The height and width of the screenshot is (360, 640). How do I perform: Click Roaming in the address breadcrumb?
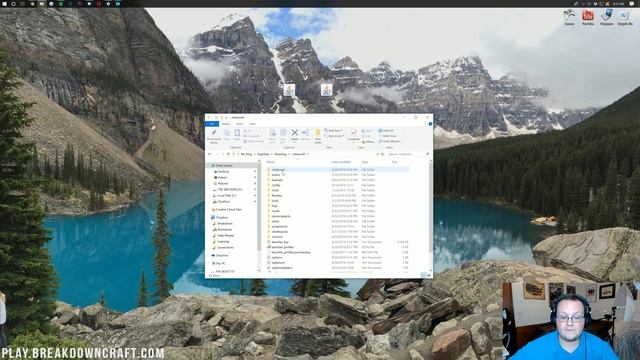coord(280,154)
